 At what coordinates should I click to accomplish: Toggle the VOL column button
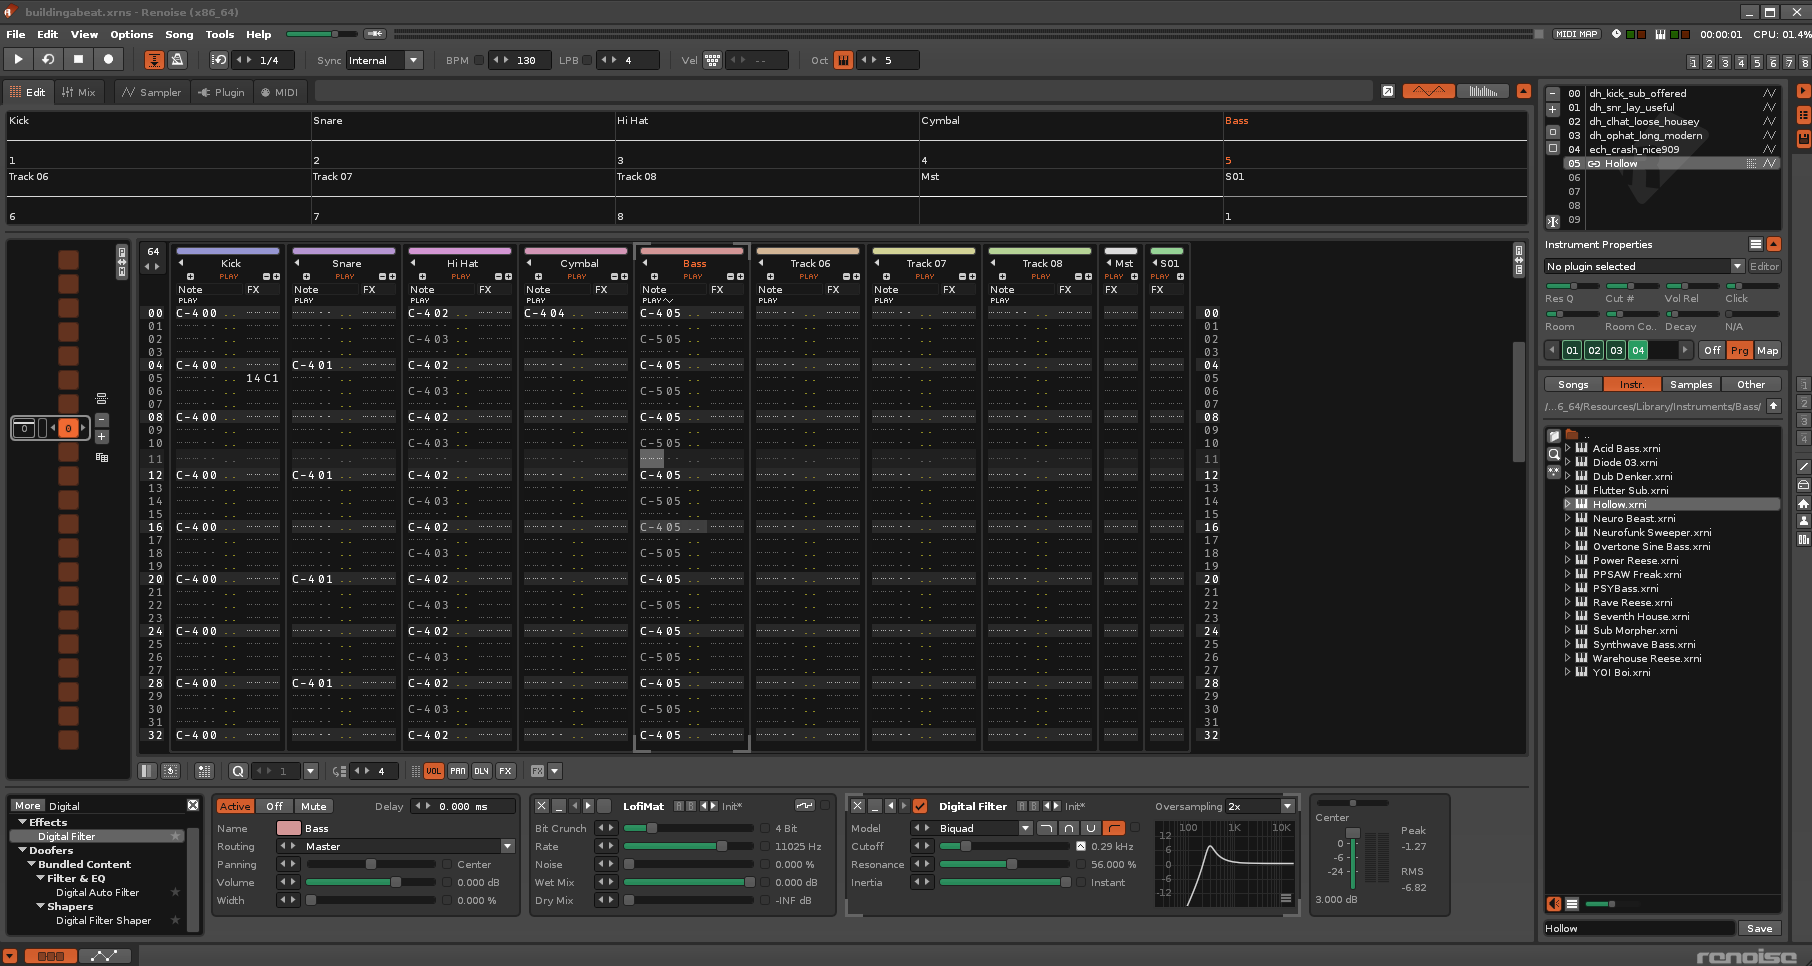(x=433, y=771)
